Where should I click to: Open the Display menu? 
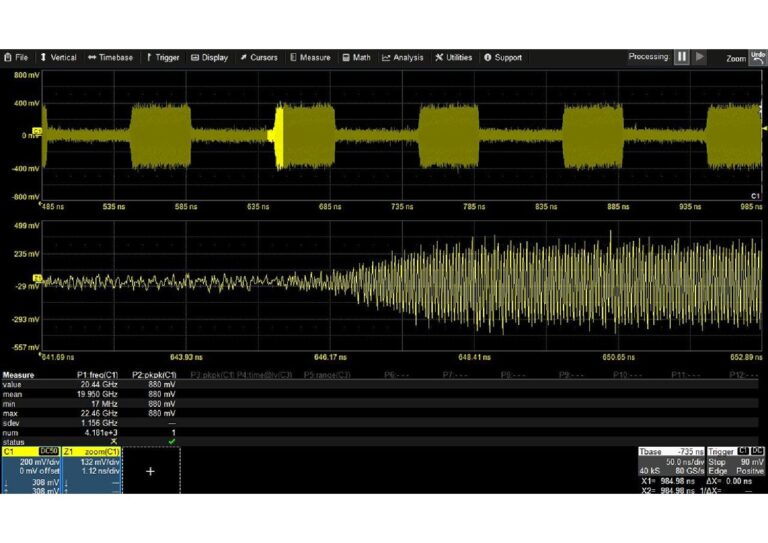coord(209,57)
